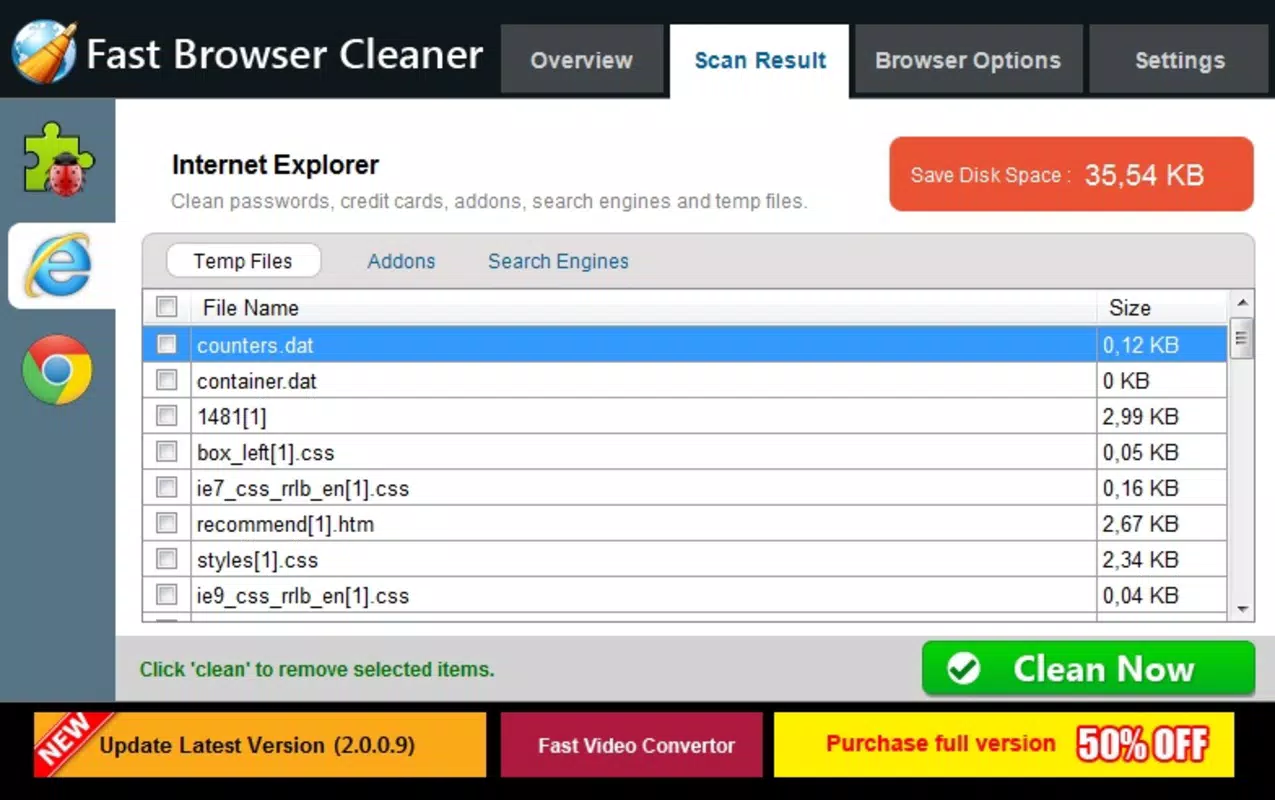Check the styles[1].css checkbox
This screenshot has width=1275, height=800.
click(167, 559)
